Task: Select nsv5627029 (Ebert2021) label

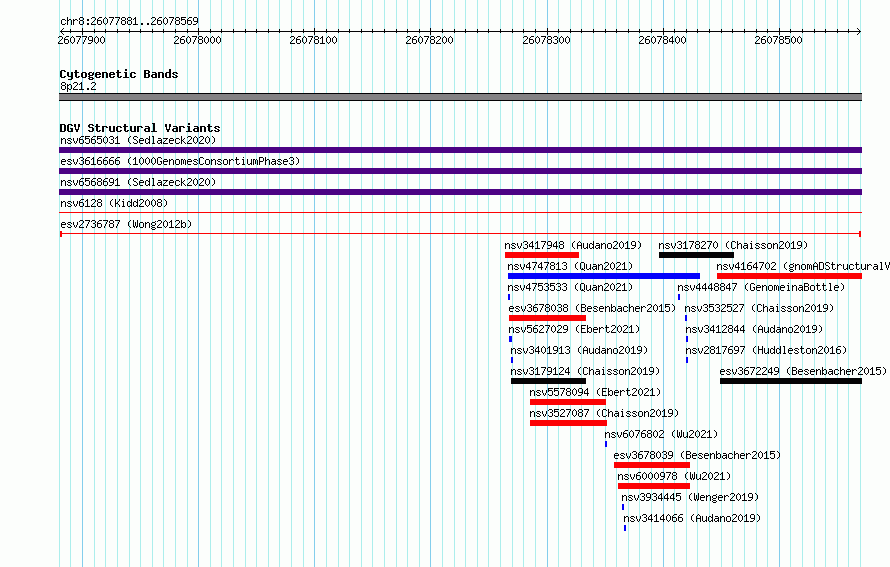Action: (574, 329)
